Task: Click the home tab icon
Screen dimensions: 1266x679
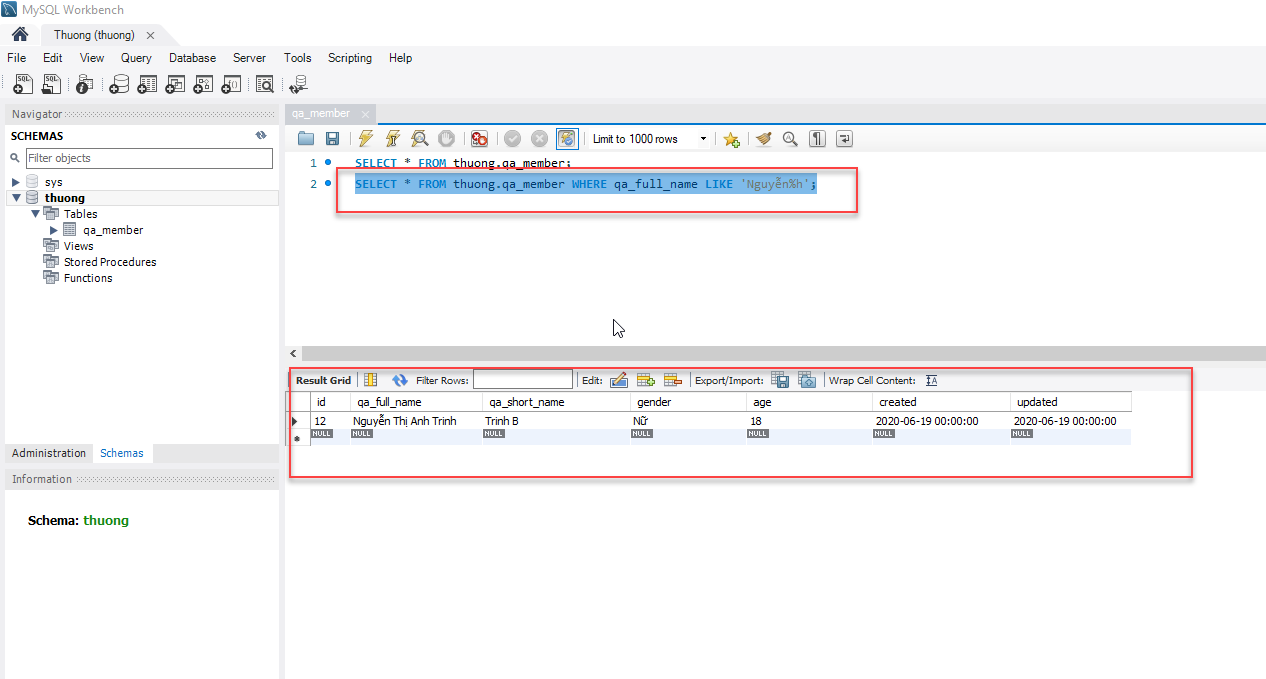Action: (x=20, y=34)
